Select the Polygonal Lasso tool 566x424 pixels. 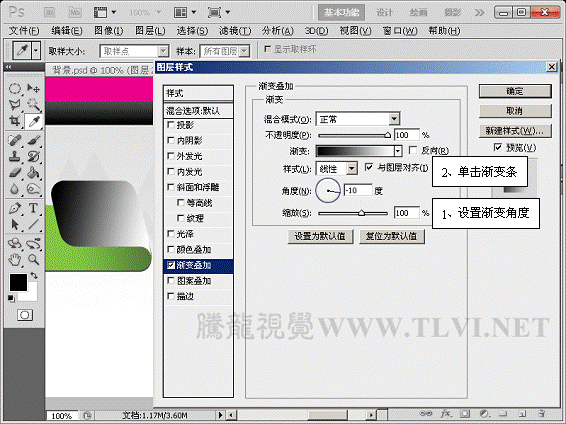coord(14,105)
